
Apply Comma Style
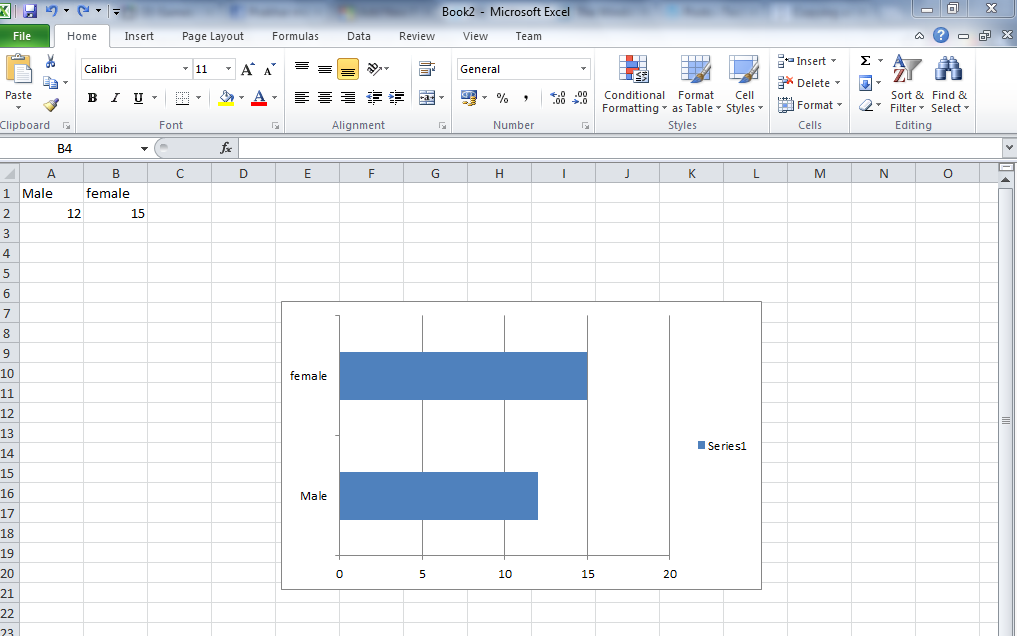tap(525, 98)
